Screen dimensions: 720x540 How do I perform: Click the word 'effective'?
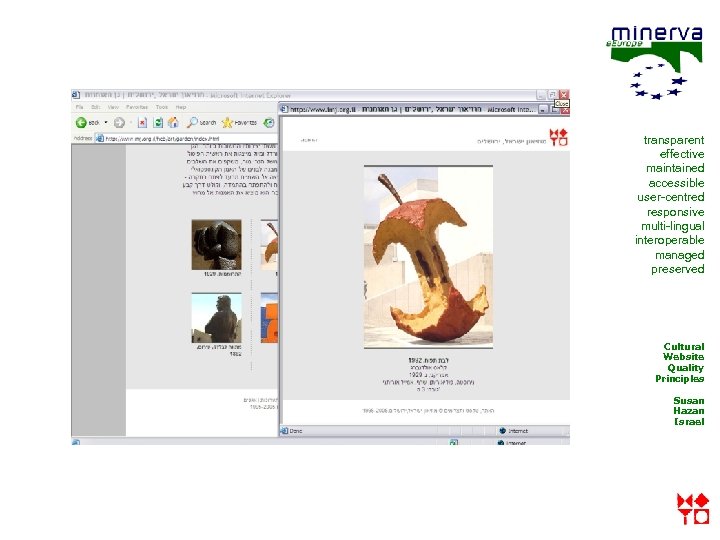pyautogui.click(x=682, y=154)
